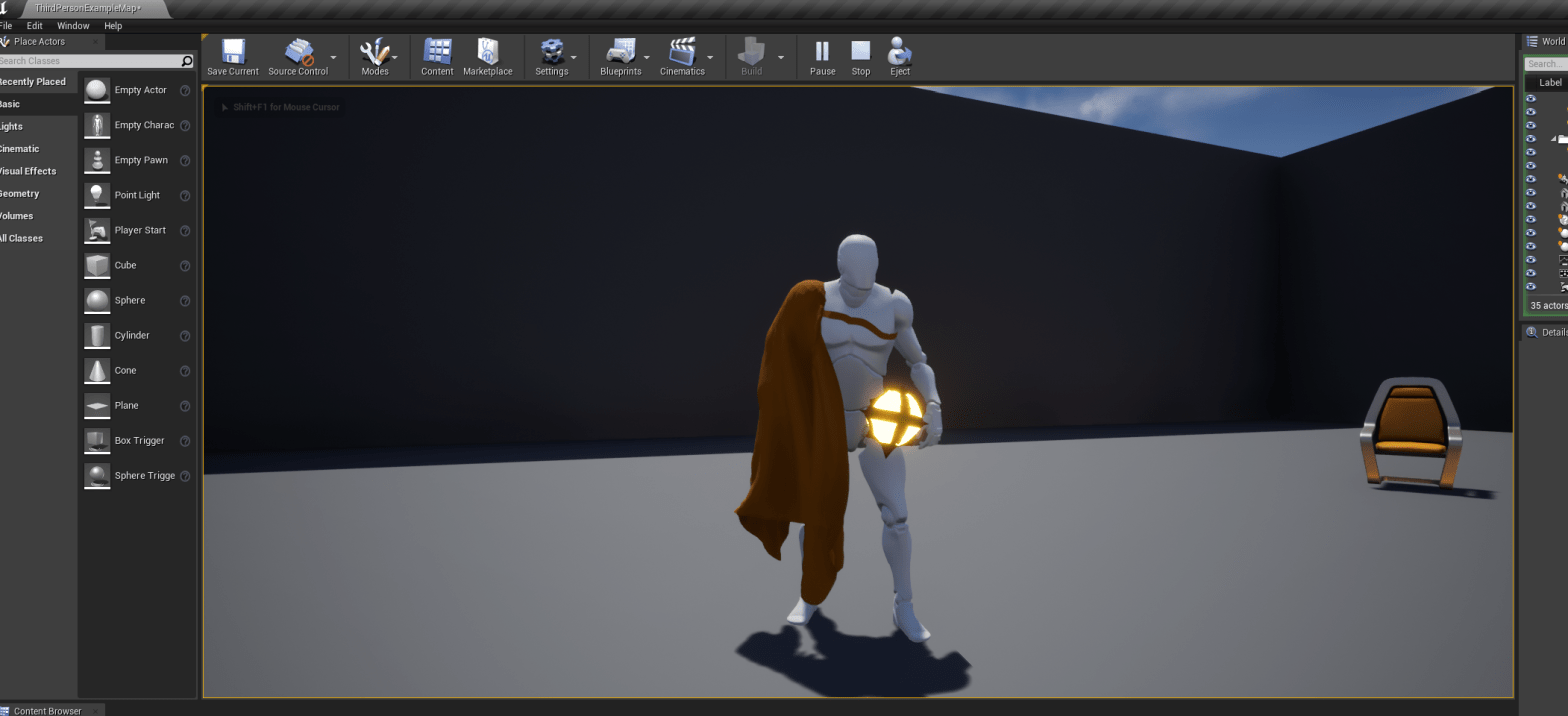Viewport: 1568px width, 716px height.
Task: Choose the Visual Effects category
Action: (27, 171)
